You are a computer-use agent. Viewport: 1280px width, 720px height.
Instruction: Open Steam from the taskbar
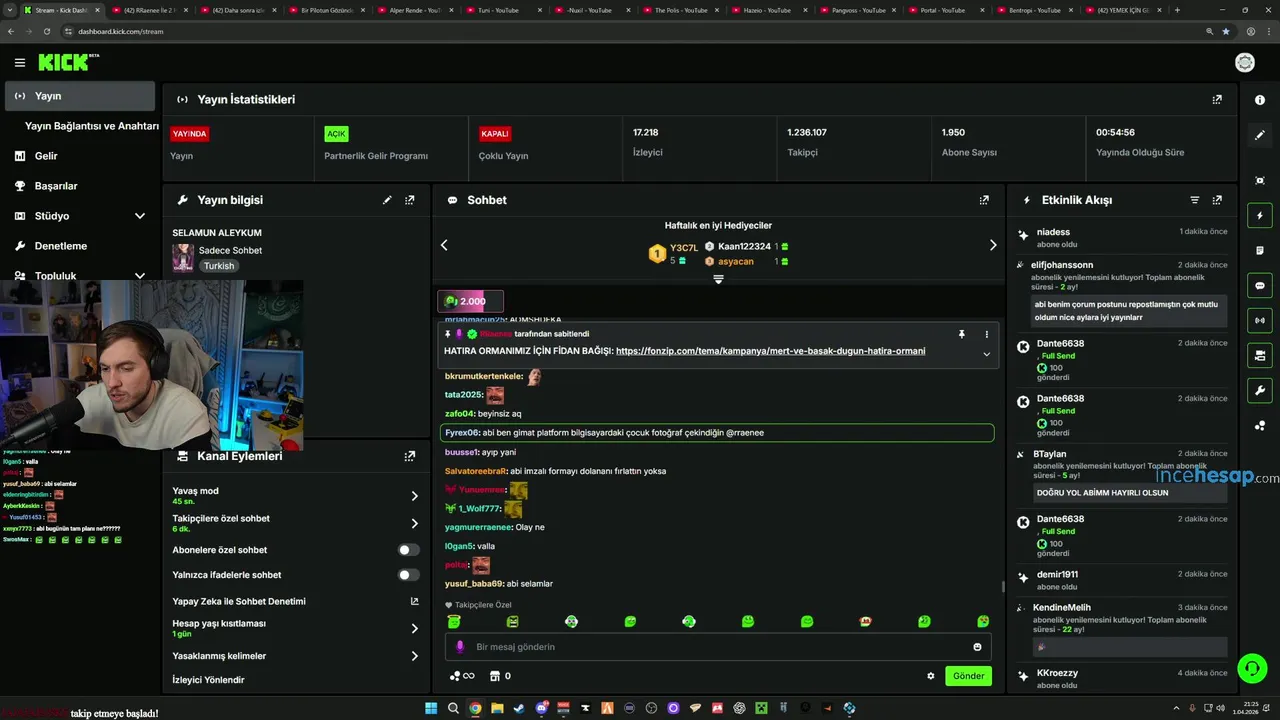(x=519, y=708)
